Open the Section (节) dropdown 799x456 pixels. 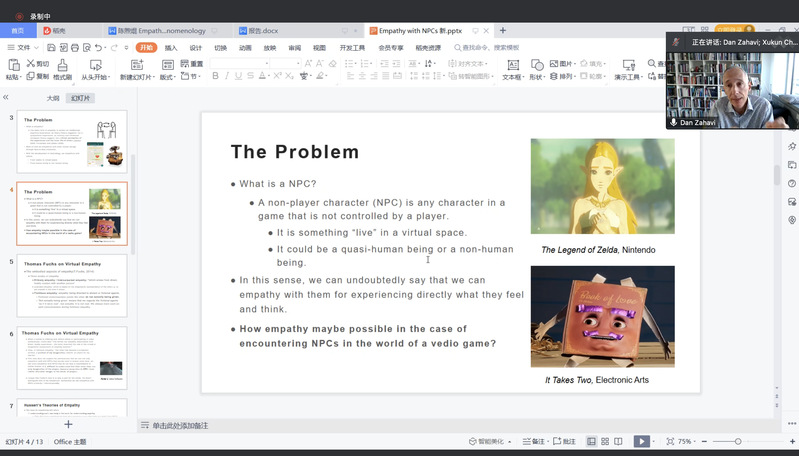tap(191, 76)
